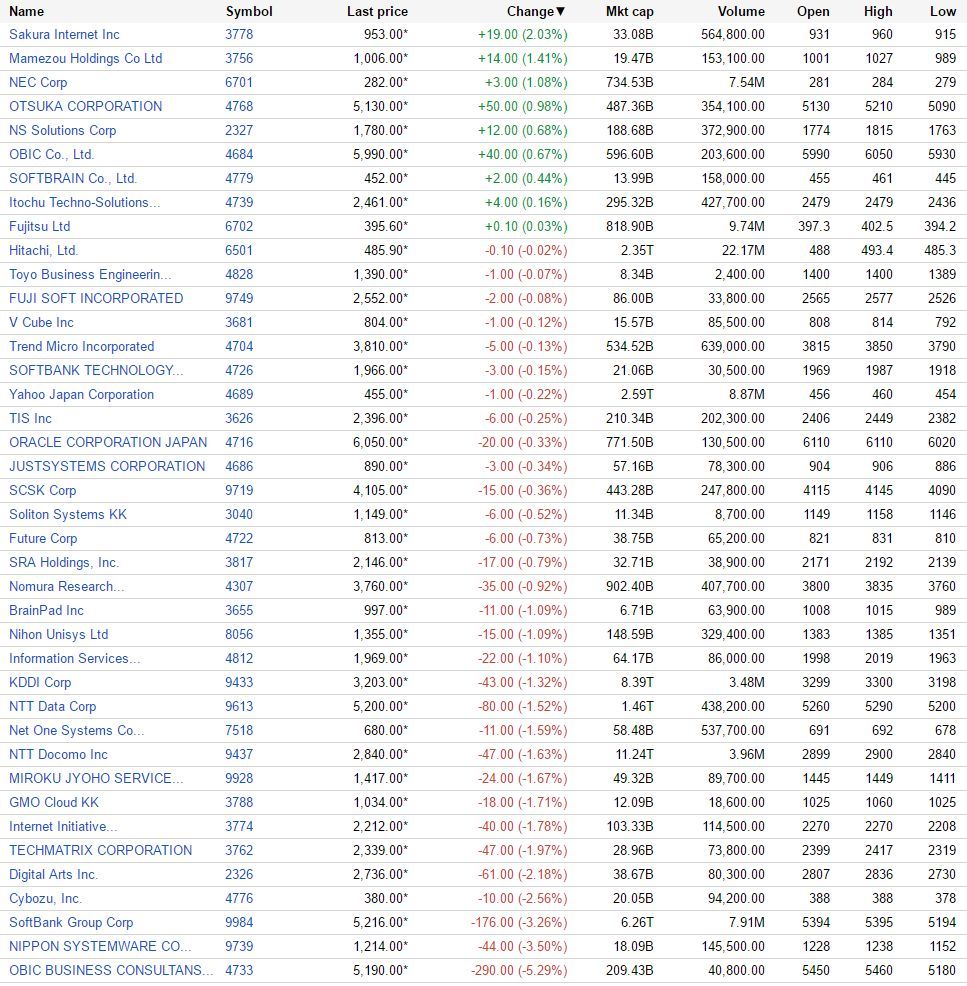
Task: Open Net One Systems Co link
Action: [x=76, y=730]
